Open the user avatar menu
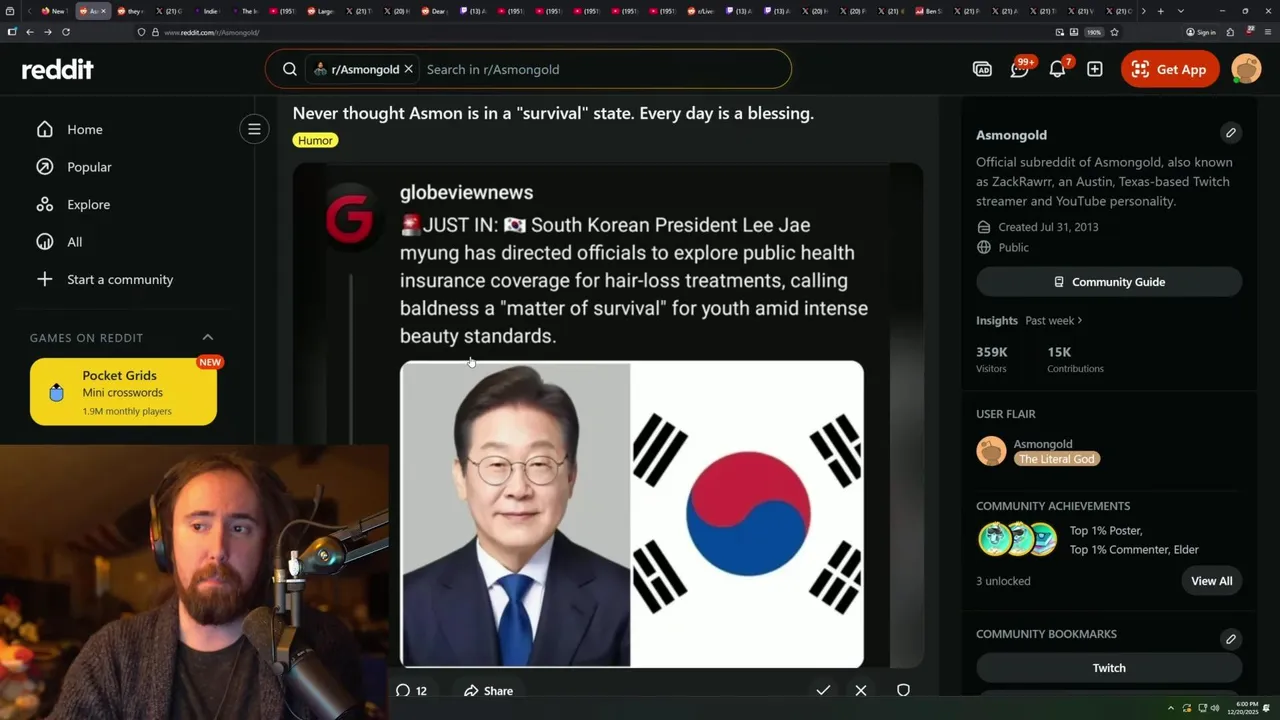 1246,69
